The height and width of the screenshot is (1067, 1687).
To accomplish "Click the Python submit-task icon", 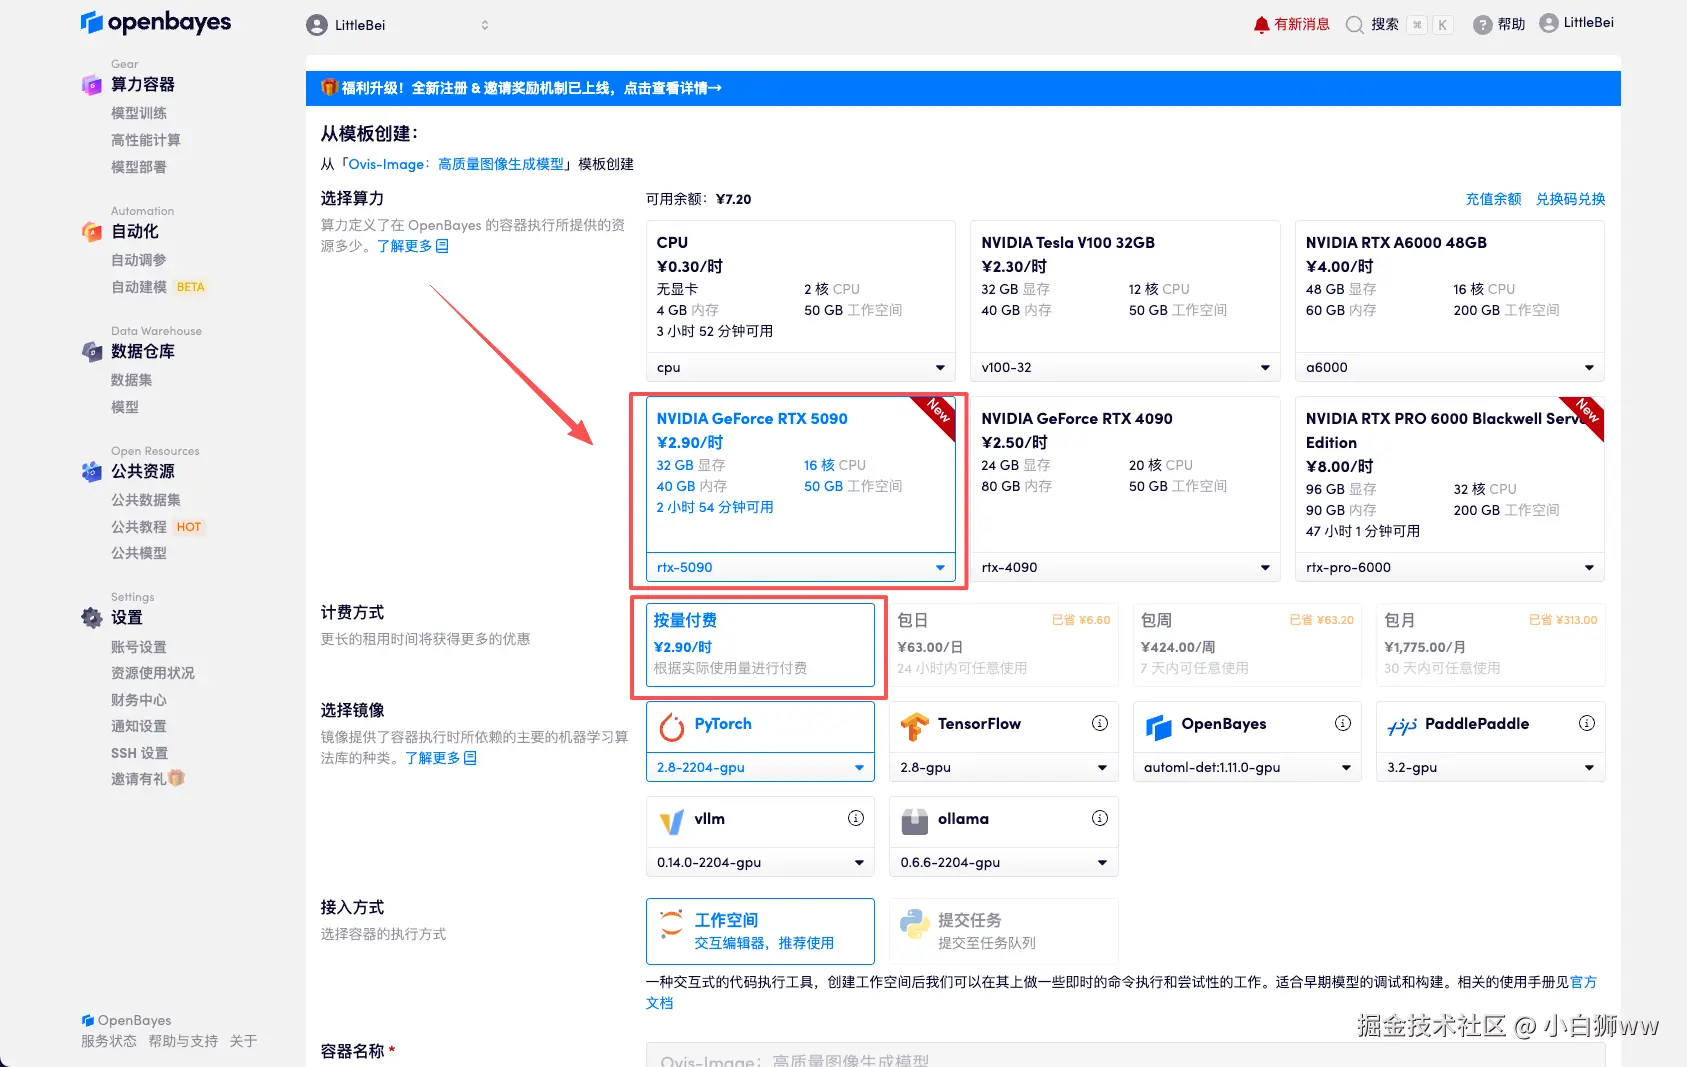I will 915,924.
